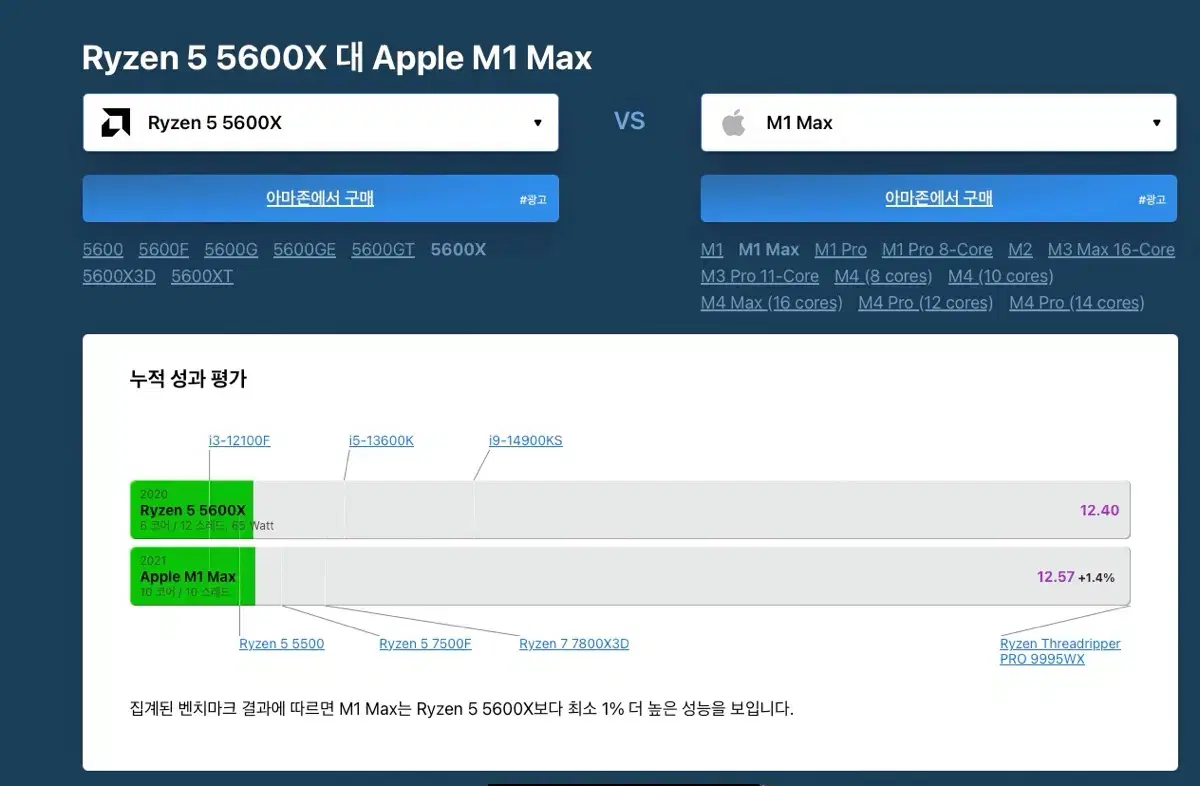Image resolution: width=1200 pixels, height=786 pixels.
Task: Click the 누적 성과 평가 heading
Action: (x=188, y=379)
